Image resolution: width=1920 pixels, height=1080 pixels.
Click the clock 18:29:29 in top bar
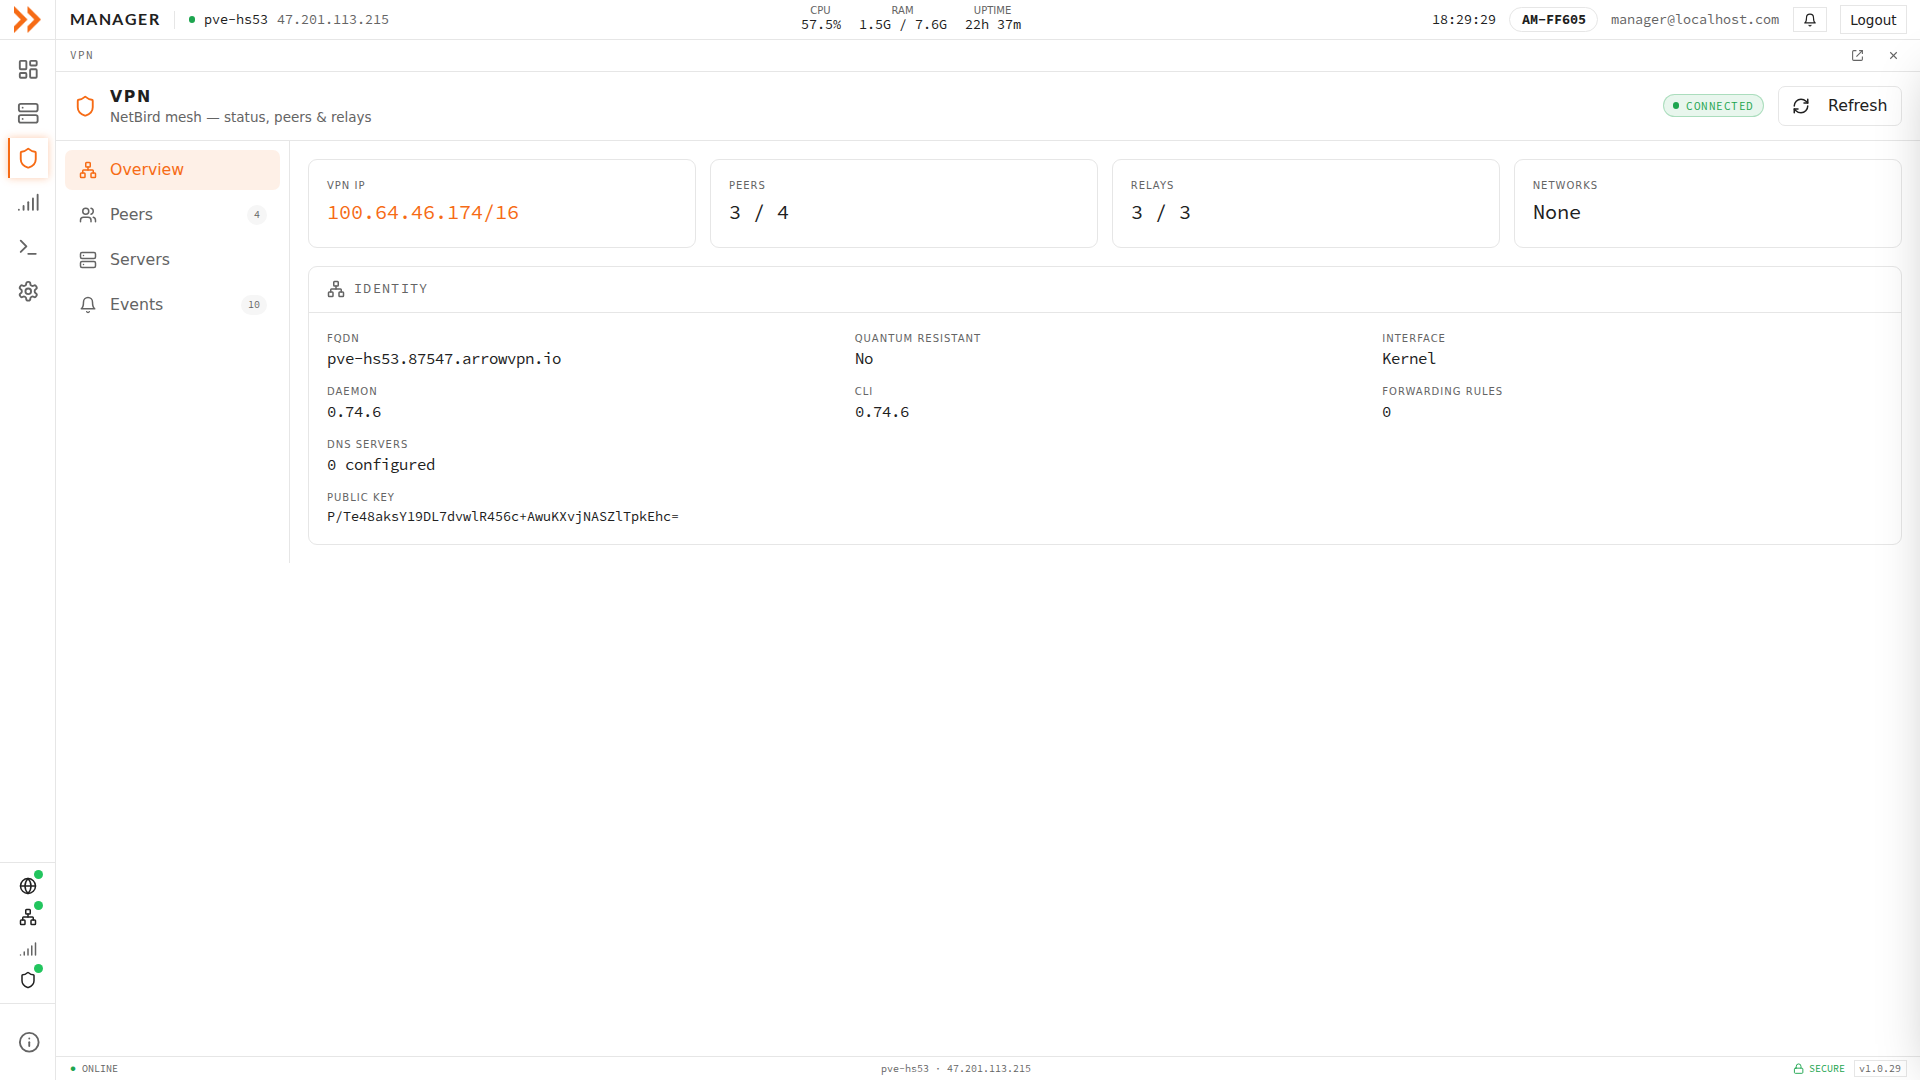pyautogui.click(x=1463, y=20)
